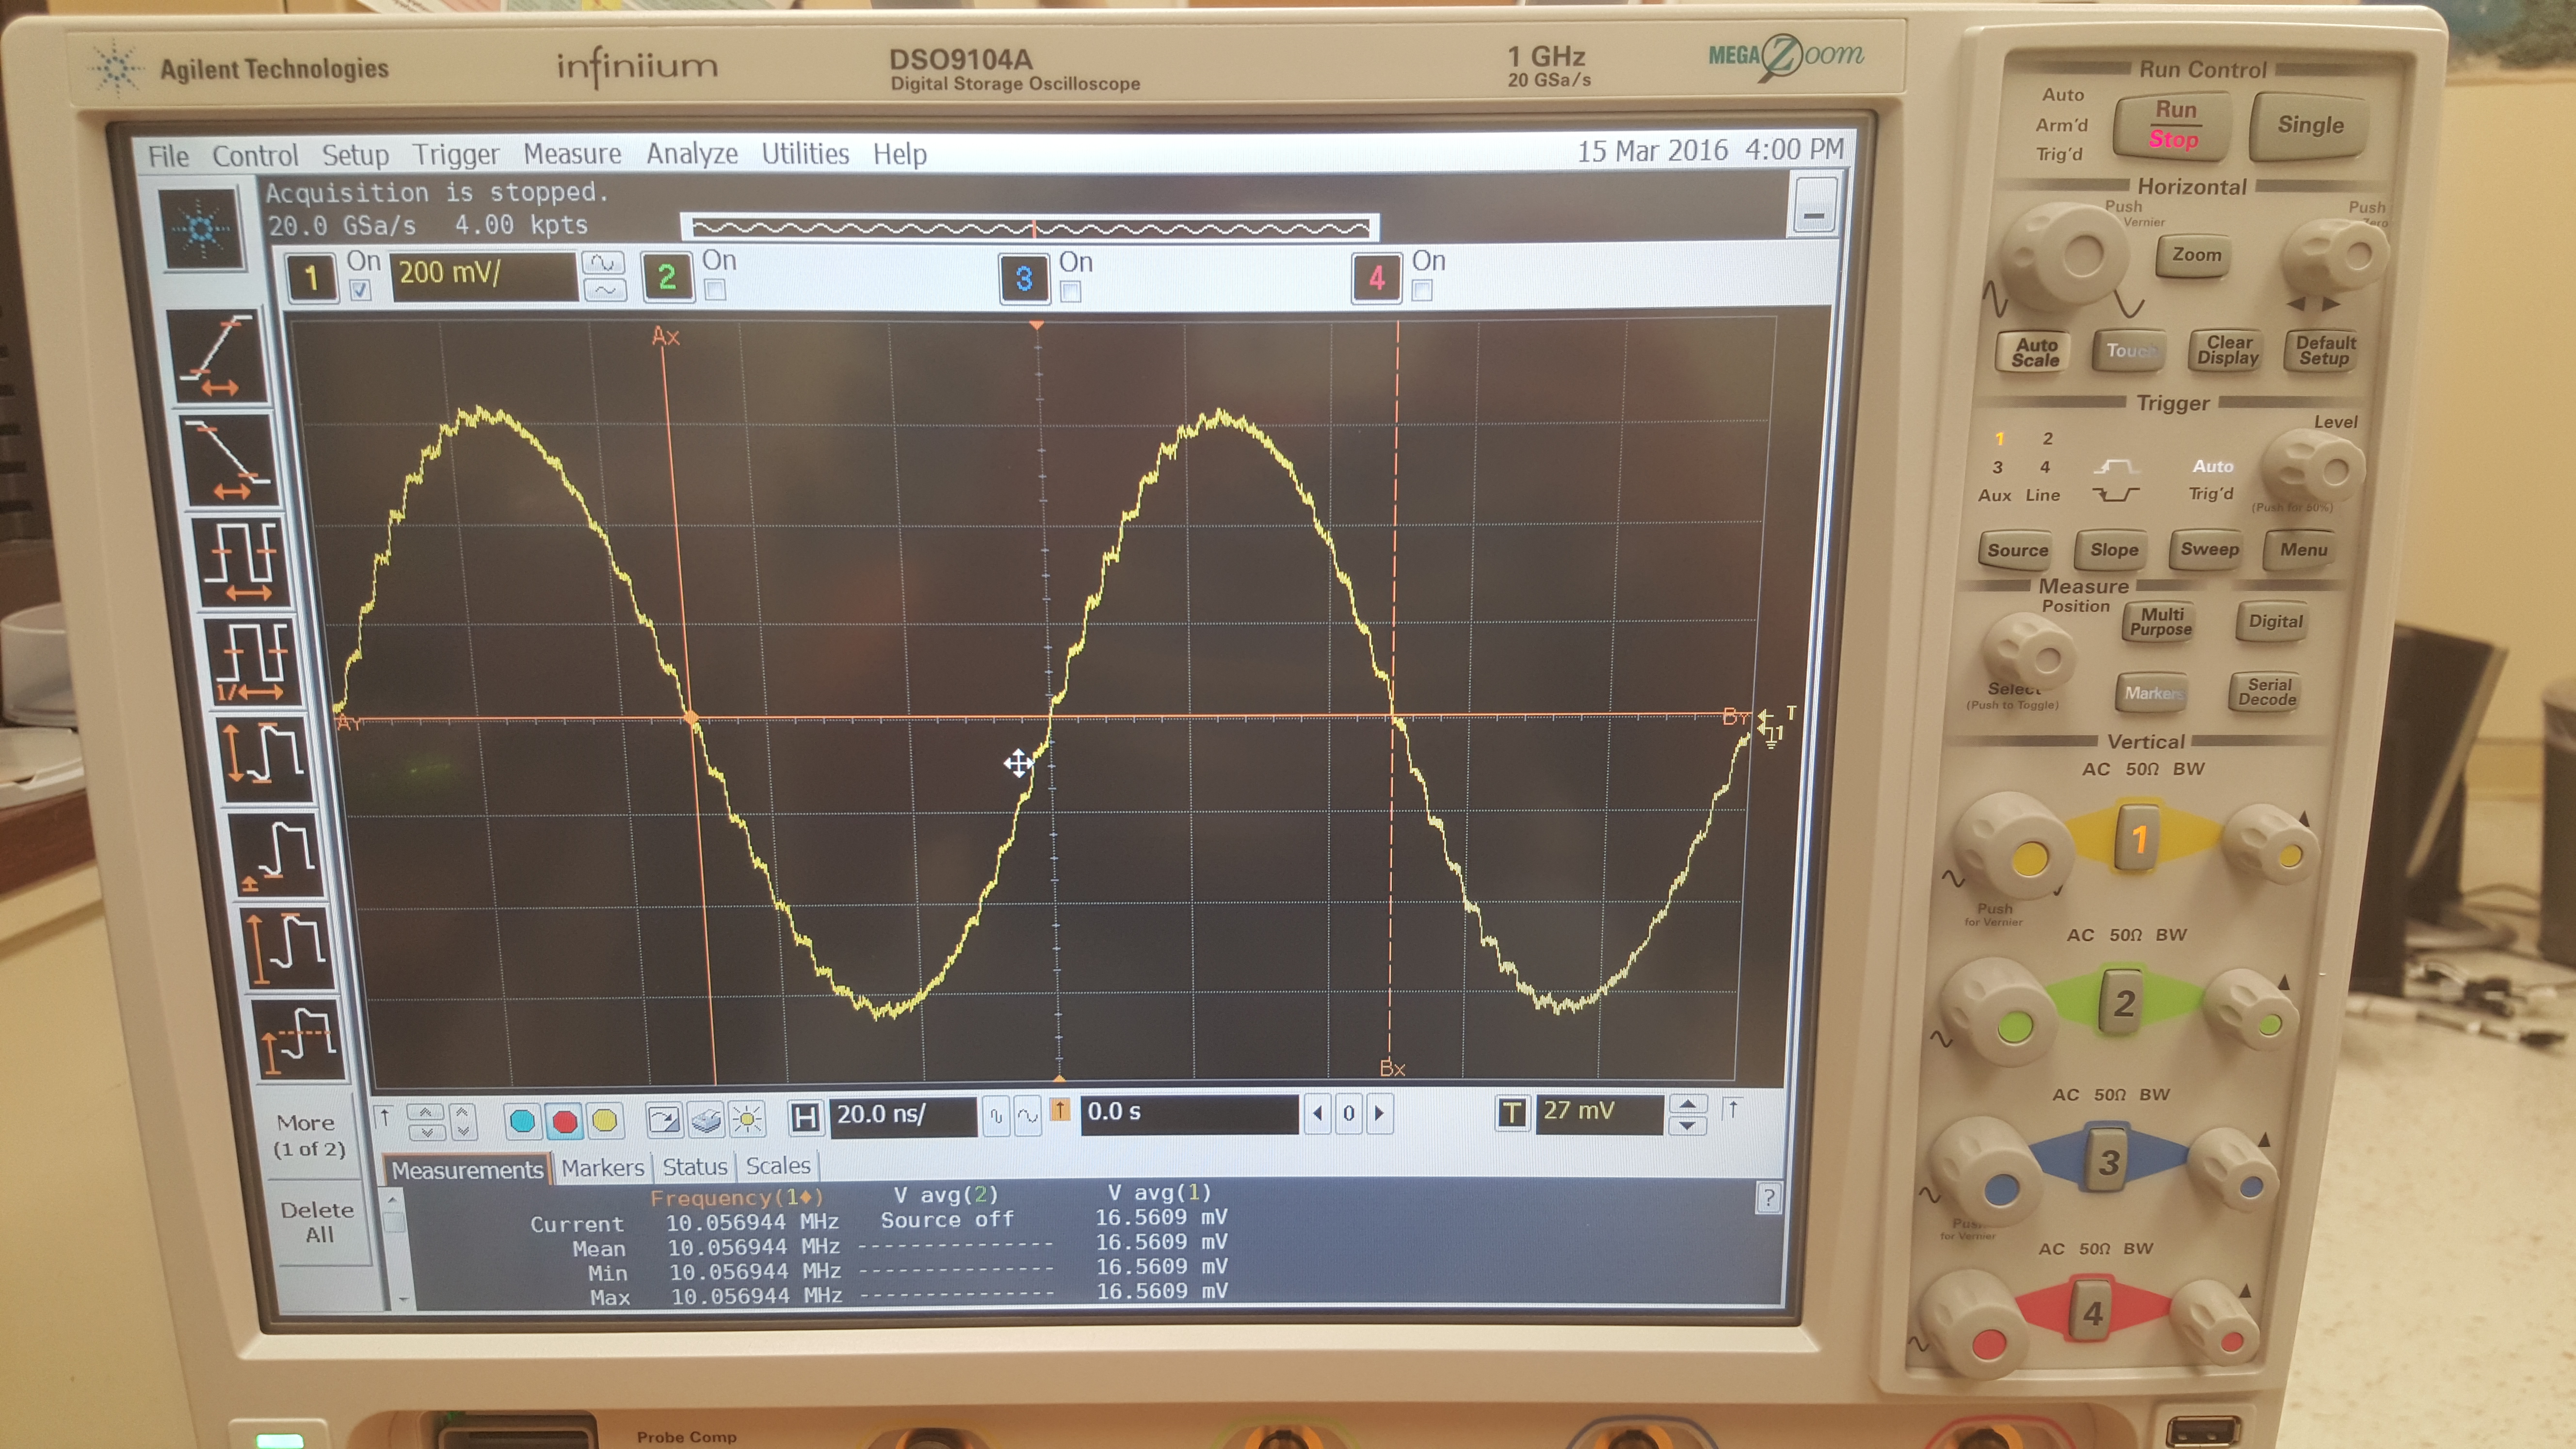Uncheck channel 1 On checkbox
2576x1449 pixels.
(361, 290)
